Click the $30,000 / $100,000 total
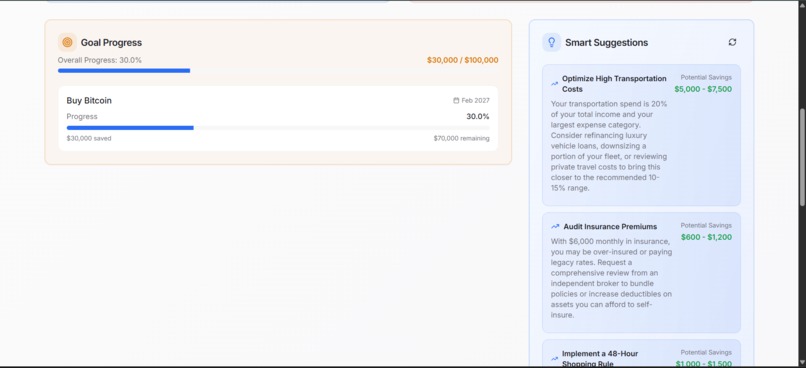806x368 pixels. tap(463, 60)
